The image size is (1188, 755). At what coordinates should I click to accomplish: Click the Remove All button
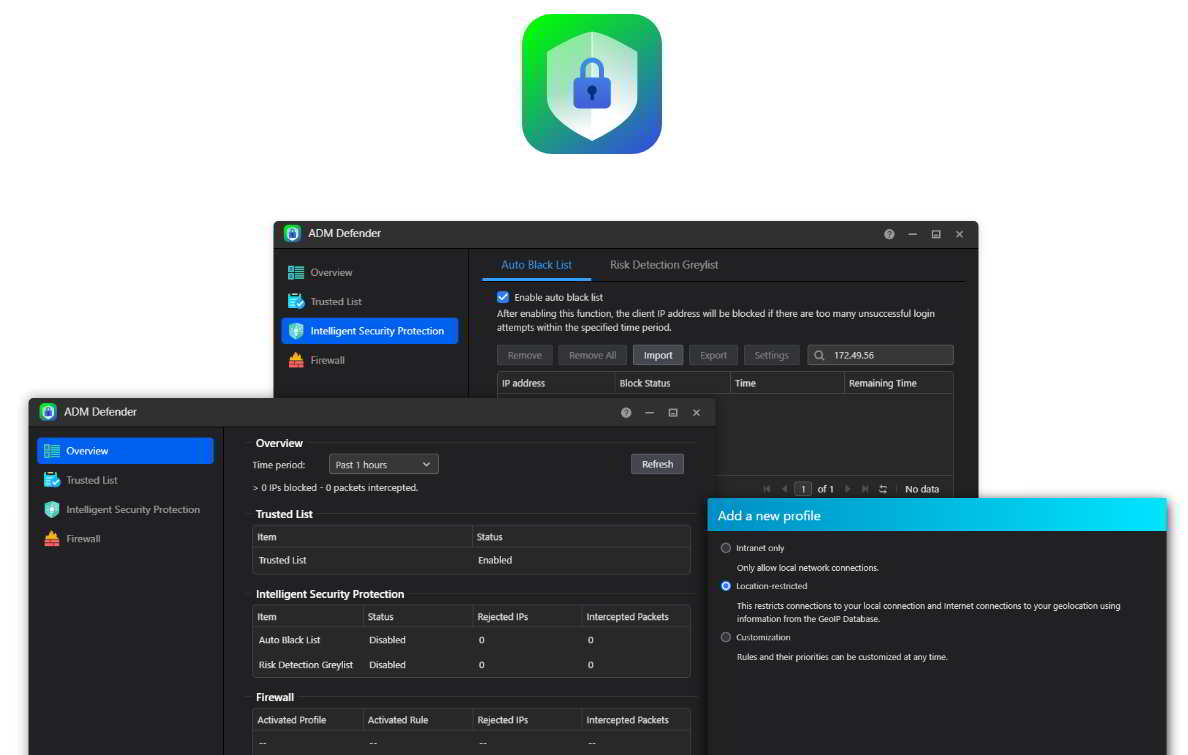tap(592, 355)
